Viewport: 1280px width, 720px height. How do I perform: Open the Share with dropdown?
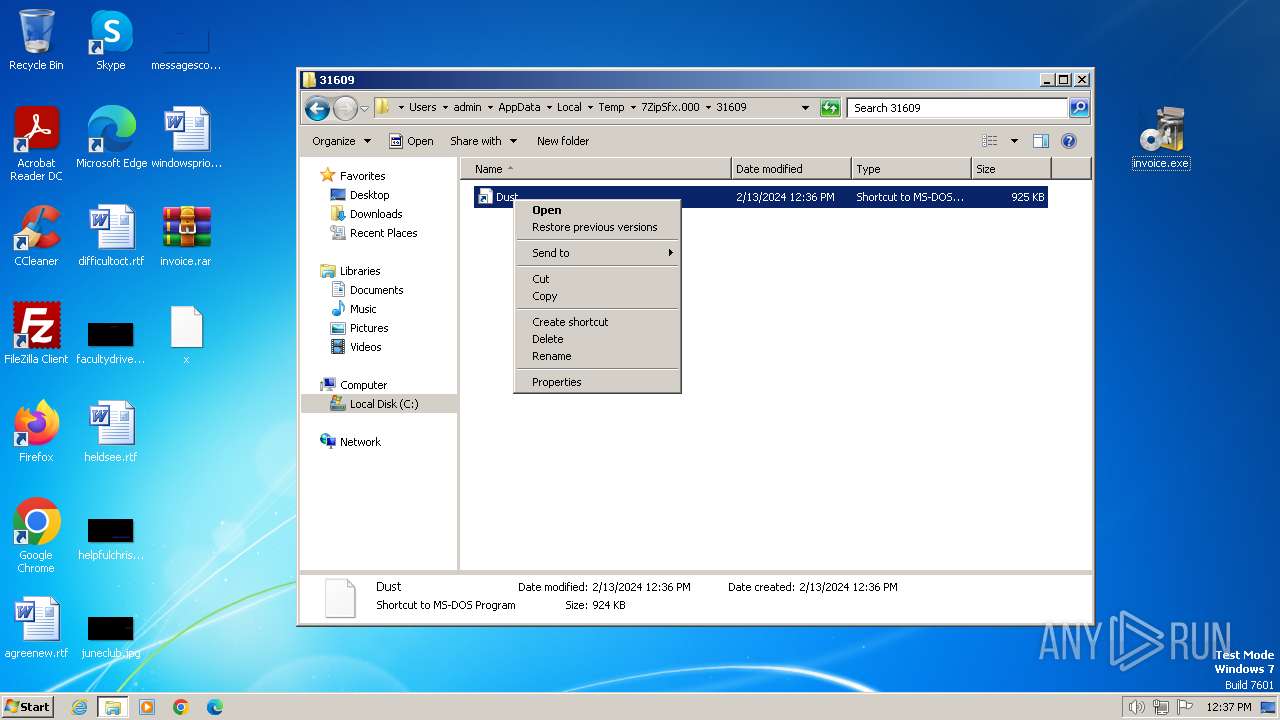483,141
